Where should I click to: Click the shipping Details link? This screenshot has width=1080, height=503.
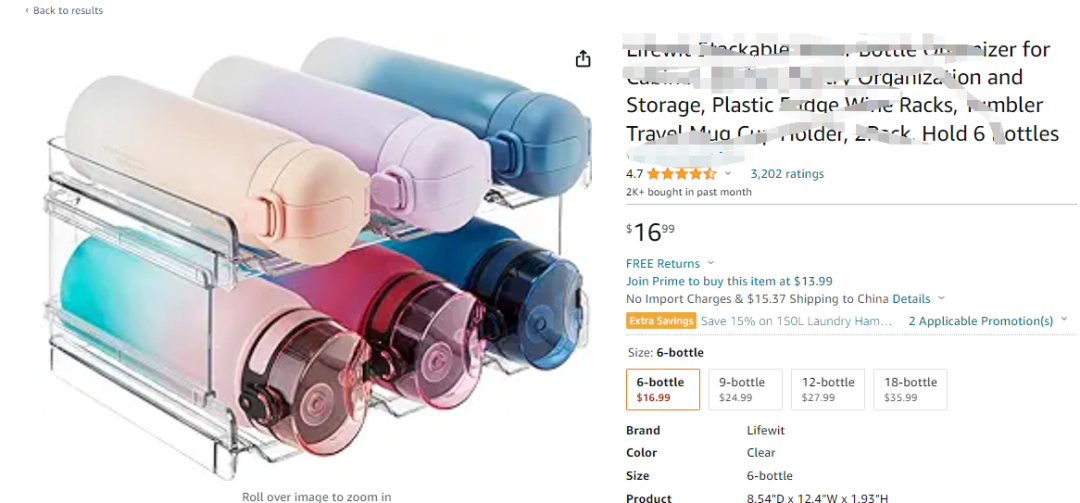coord(911,299)
